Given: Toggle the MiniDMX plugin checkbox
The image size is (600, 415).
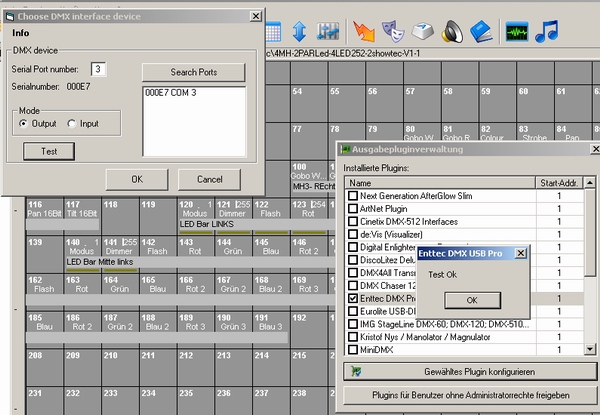Looking at the screenshot, I should [352, 350].
